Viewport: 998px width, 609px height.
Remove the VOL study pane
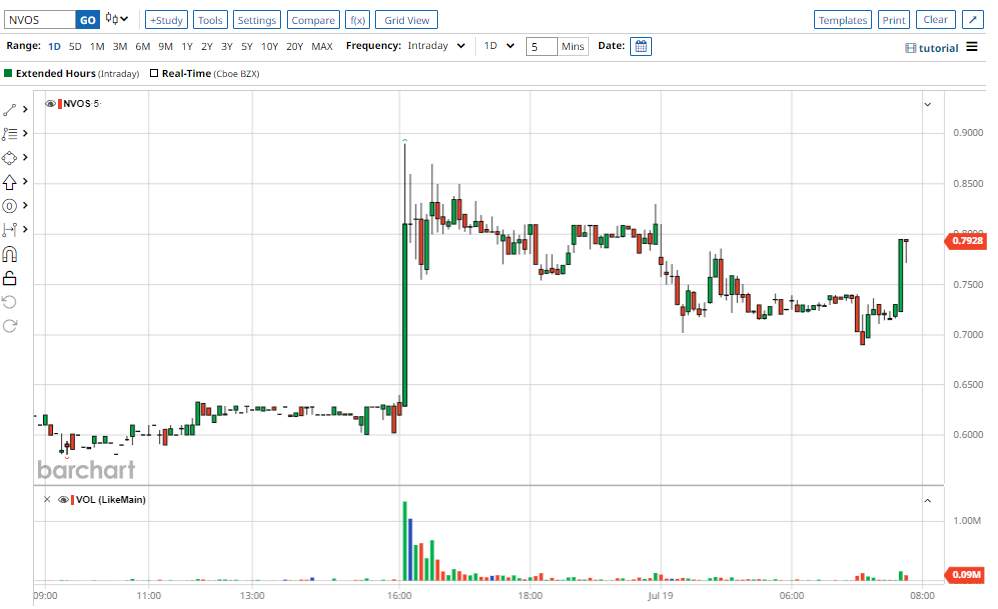coord(47,500)
